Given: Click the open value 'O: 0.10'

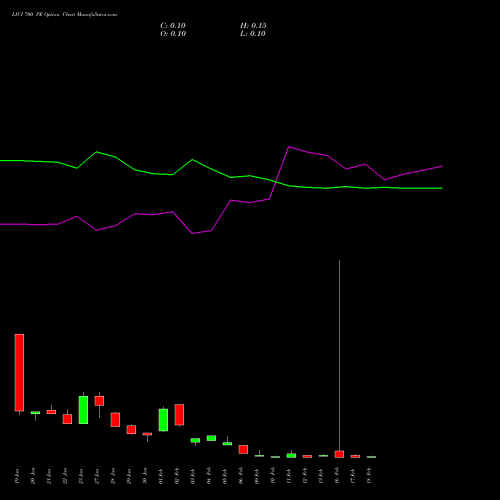Looking at the screenshot, I should coord(173,34).
